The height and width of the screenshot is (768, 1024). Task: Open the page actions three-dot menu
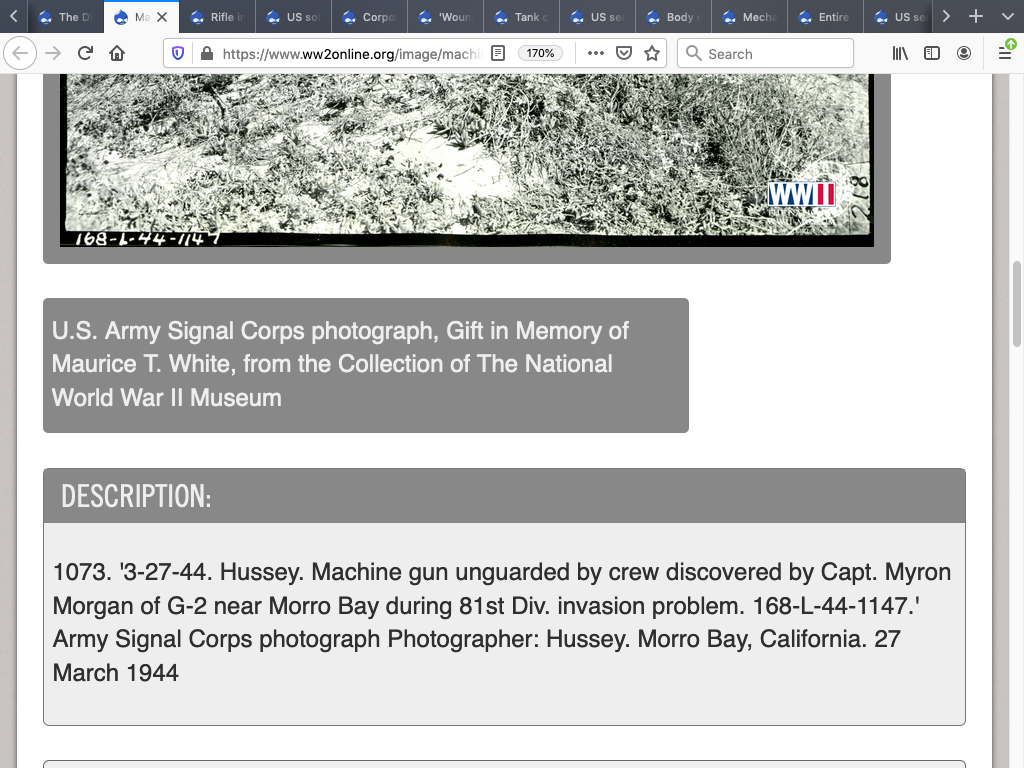(596, 53)
